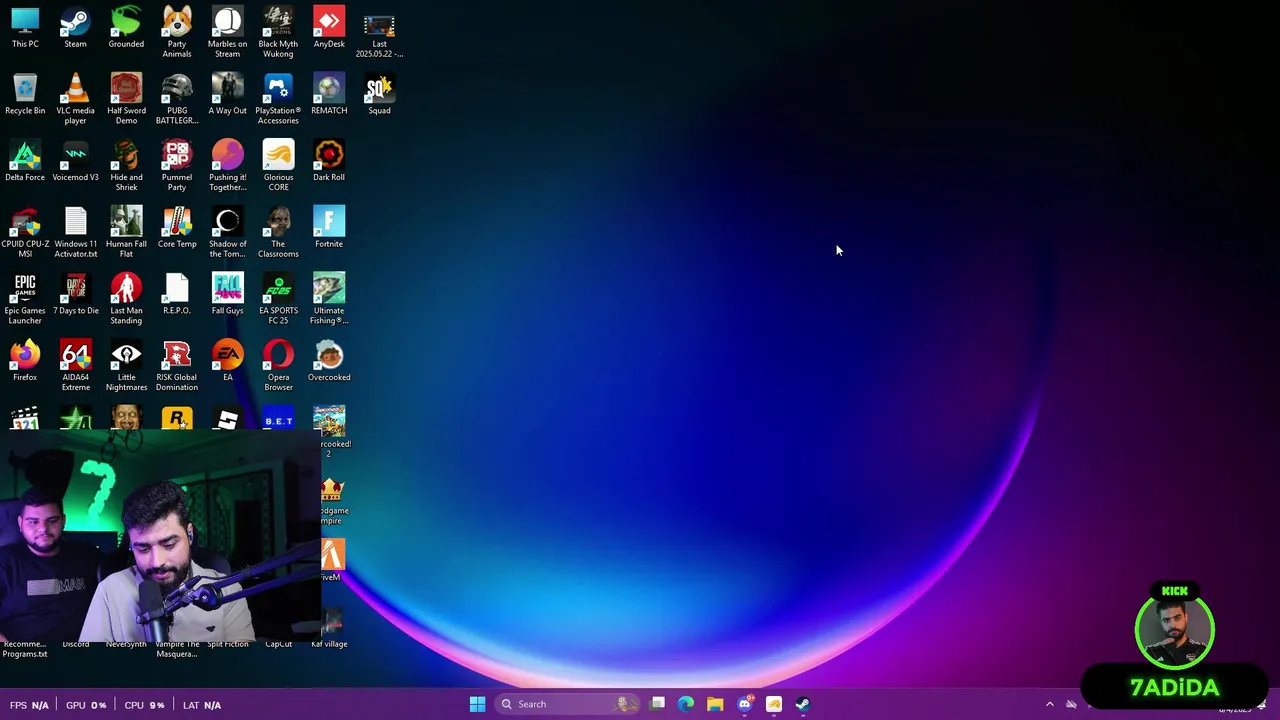Select 7 Days to Die shortcut
Viewport: 1280px width, 720px height.
[x=75, y=294]
